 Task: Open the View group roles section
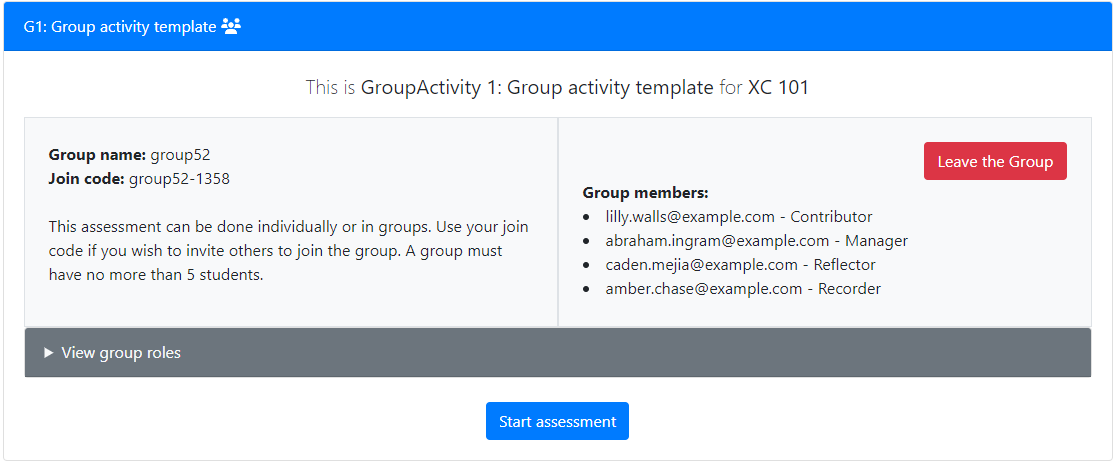click(558, 353)
